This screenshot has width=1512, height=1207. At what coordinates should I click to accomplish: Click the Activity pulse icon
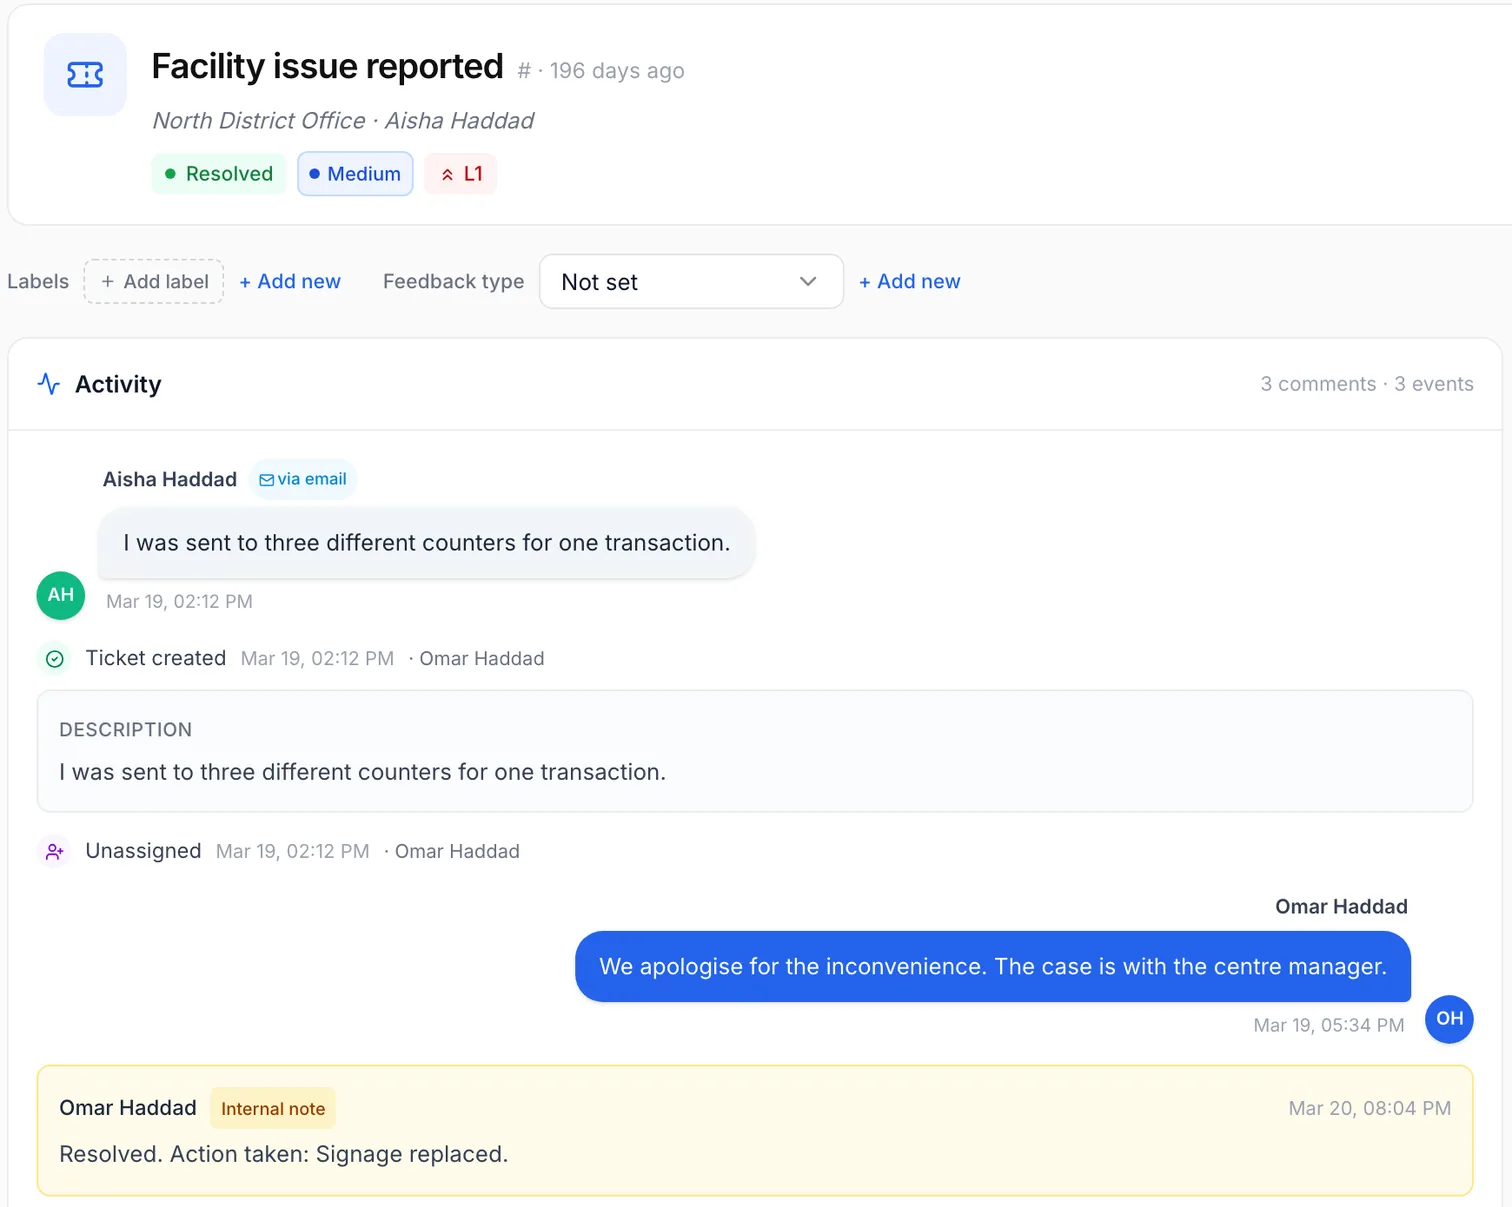tap(49, 384)
